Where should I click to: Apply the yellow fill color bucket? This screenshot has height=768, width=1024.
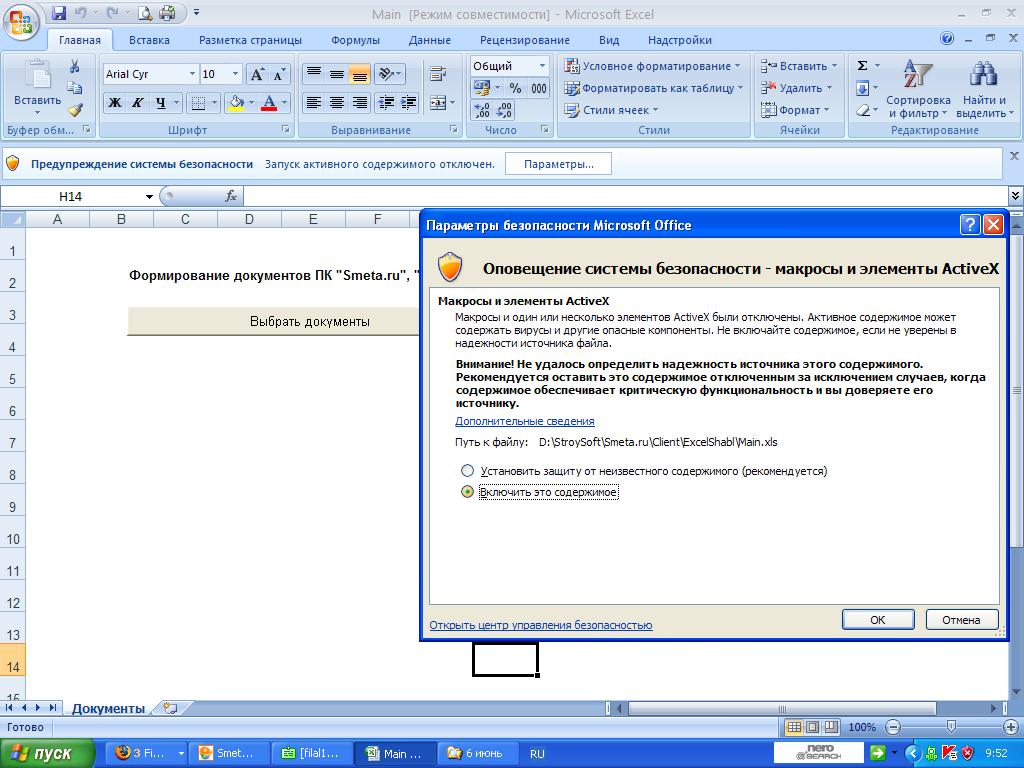coord(236,103)
